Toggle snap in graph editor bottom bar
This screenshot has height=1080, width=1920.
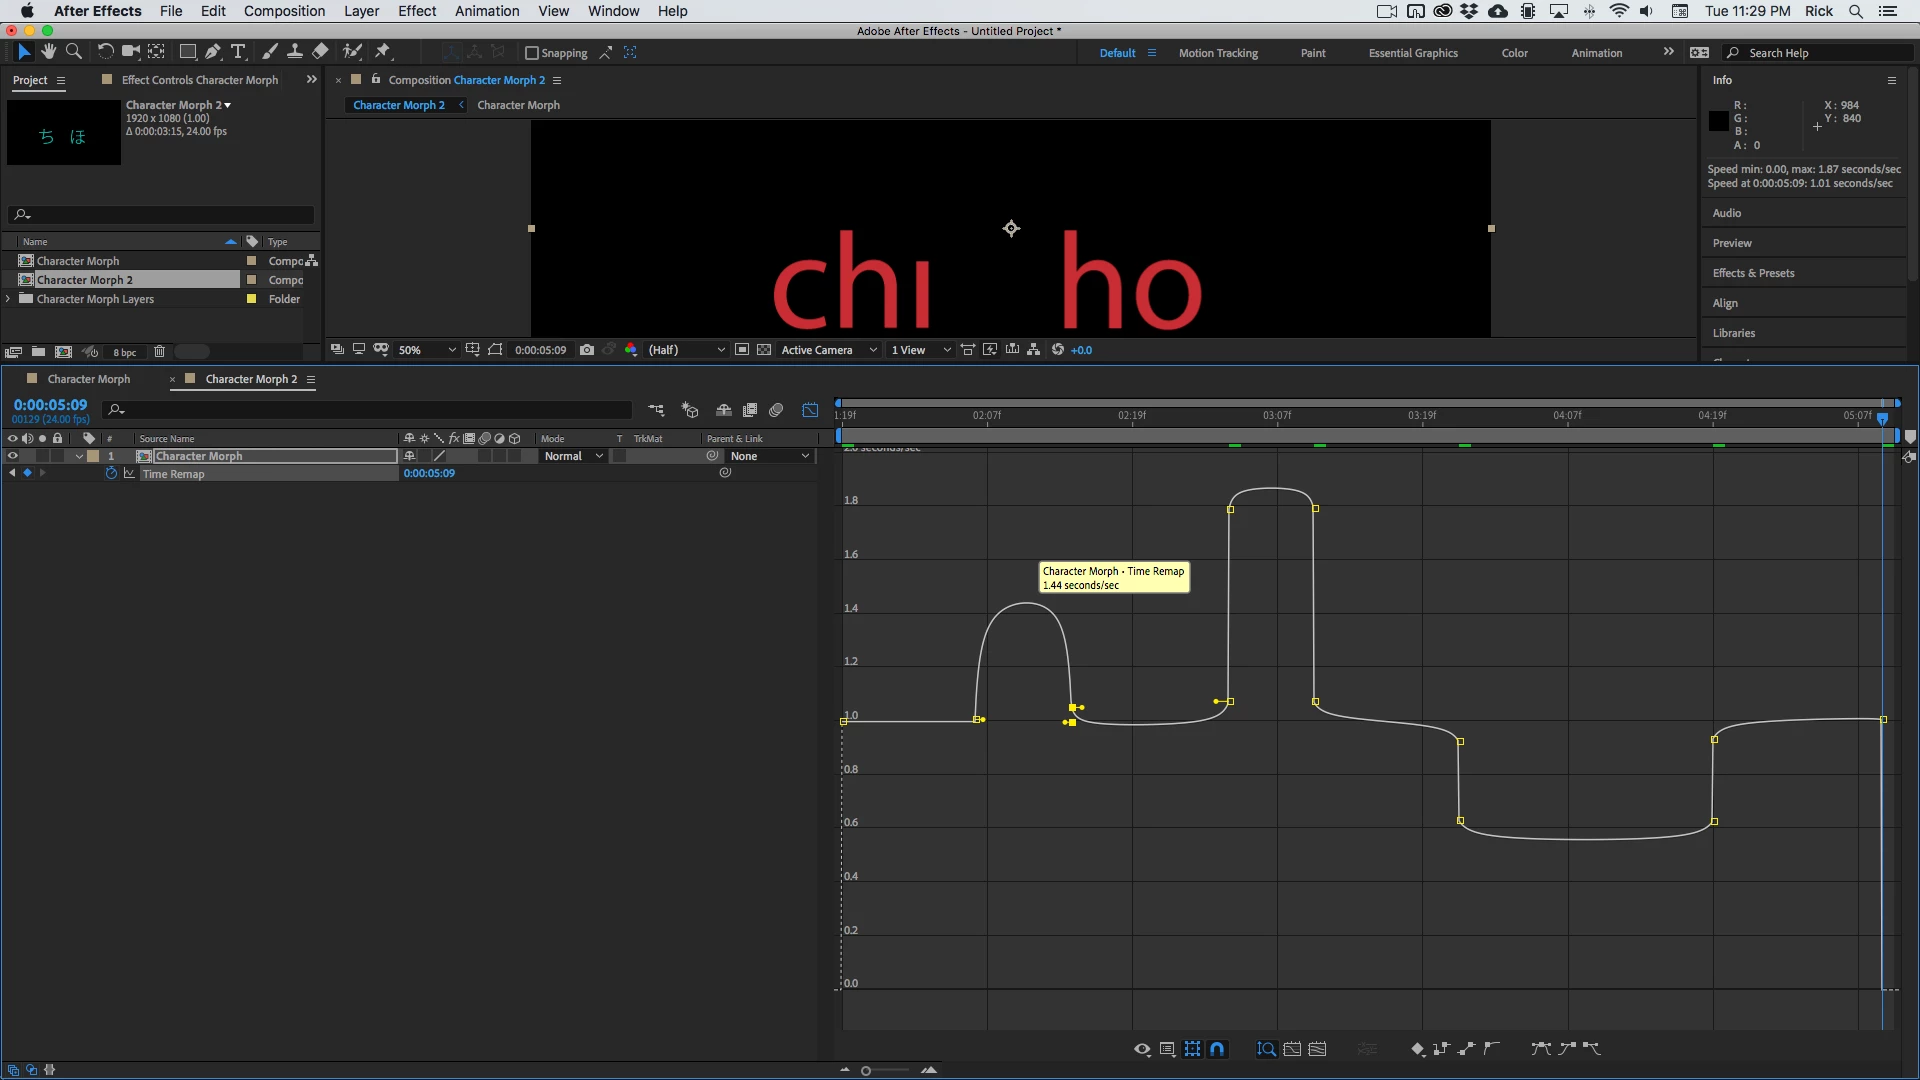pos(1217,1049)
